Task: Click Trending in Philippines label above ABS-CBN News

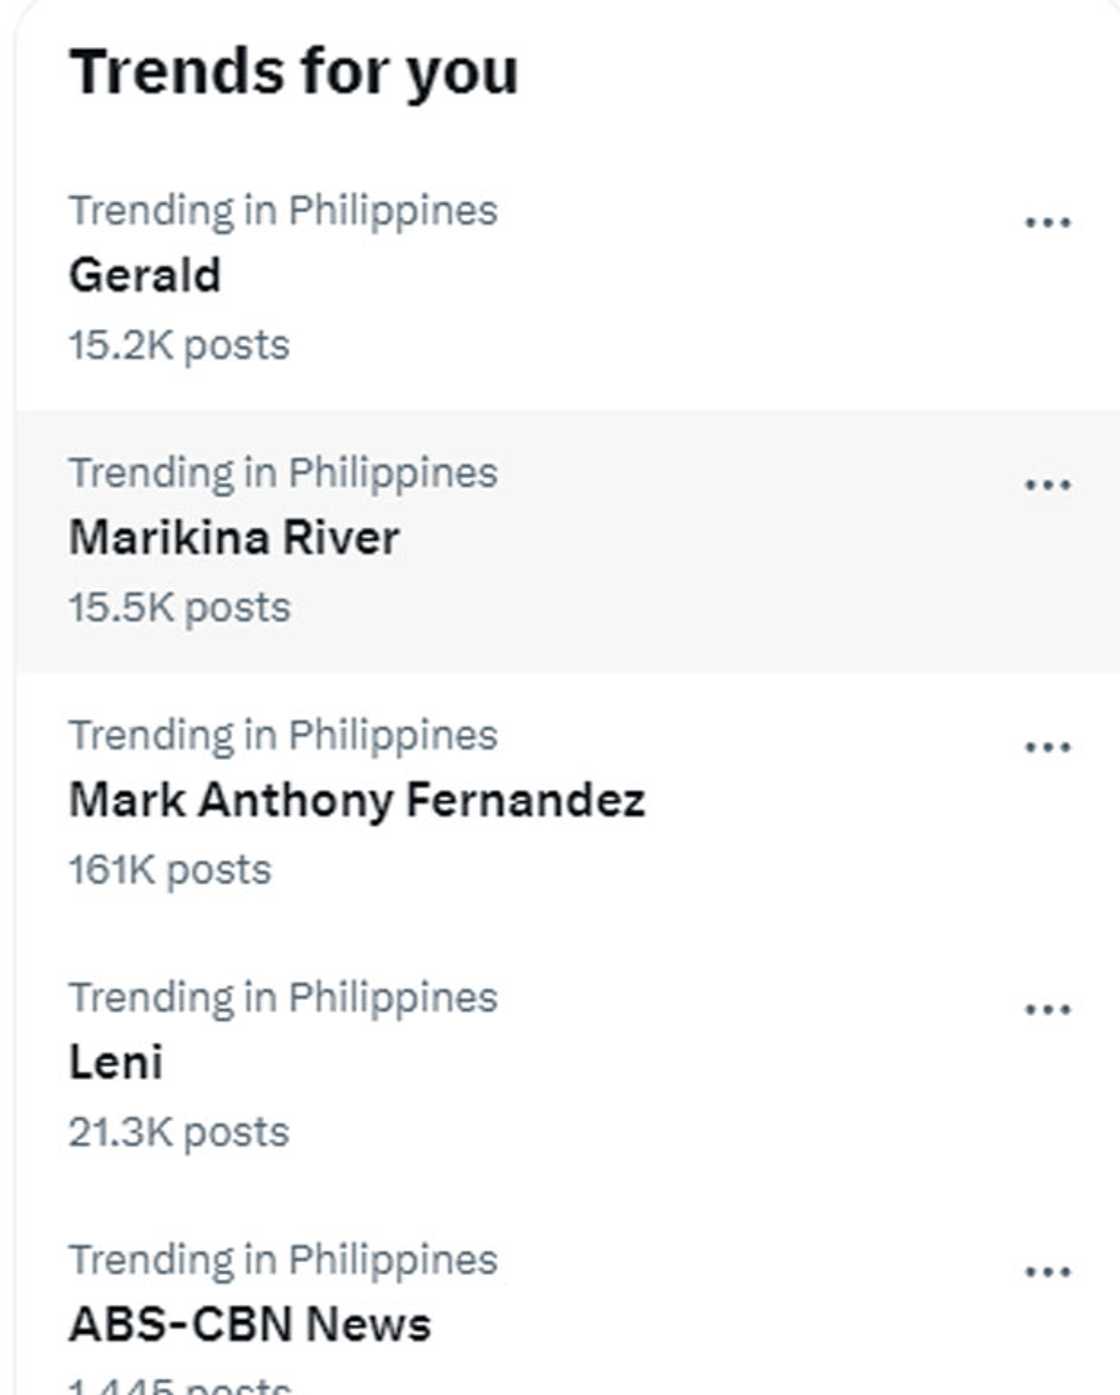Action: click(283, 1260)
